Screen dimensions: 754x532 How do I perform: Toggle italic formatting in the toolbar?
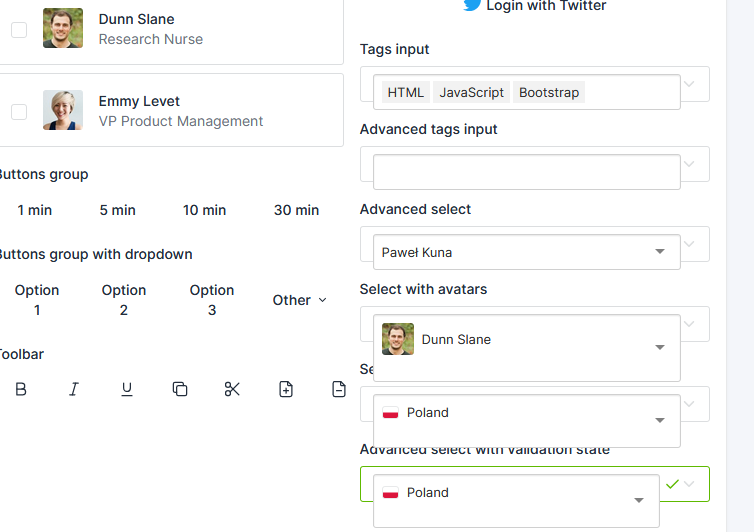tap(74, 389)
